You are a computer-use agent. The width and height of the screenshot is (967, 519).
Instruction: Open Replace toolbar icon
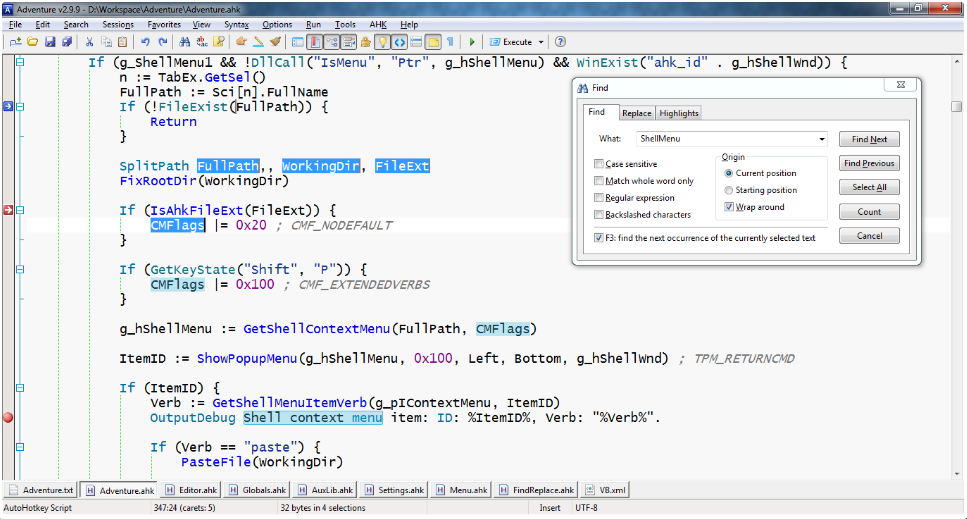[202, 42]
